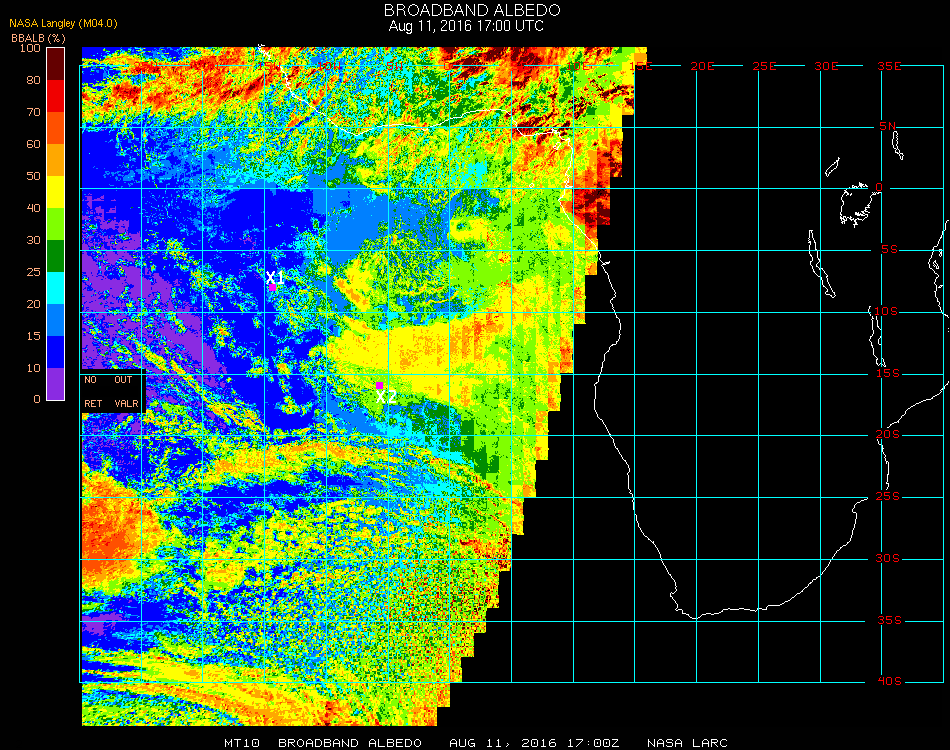Select the dark green 25-30 legend swatch
This screenshot has width=950, height=750.
pyautogui.click(x=56, y=256)
